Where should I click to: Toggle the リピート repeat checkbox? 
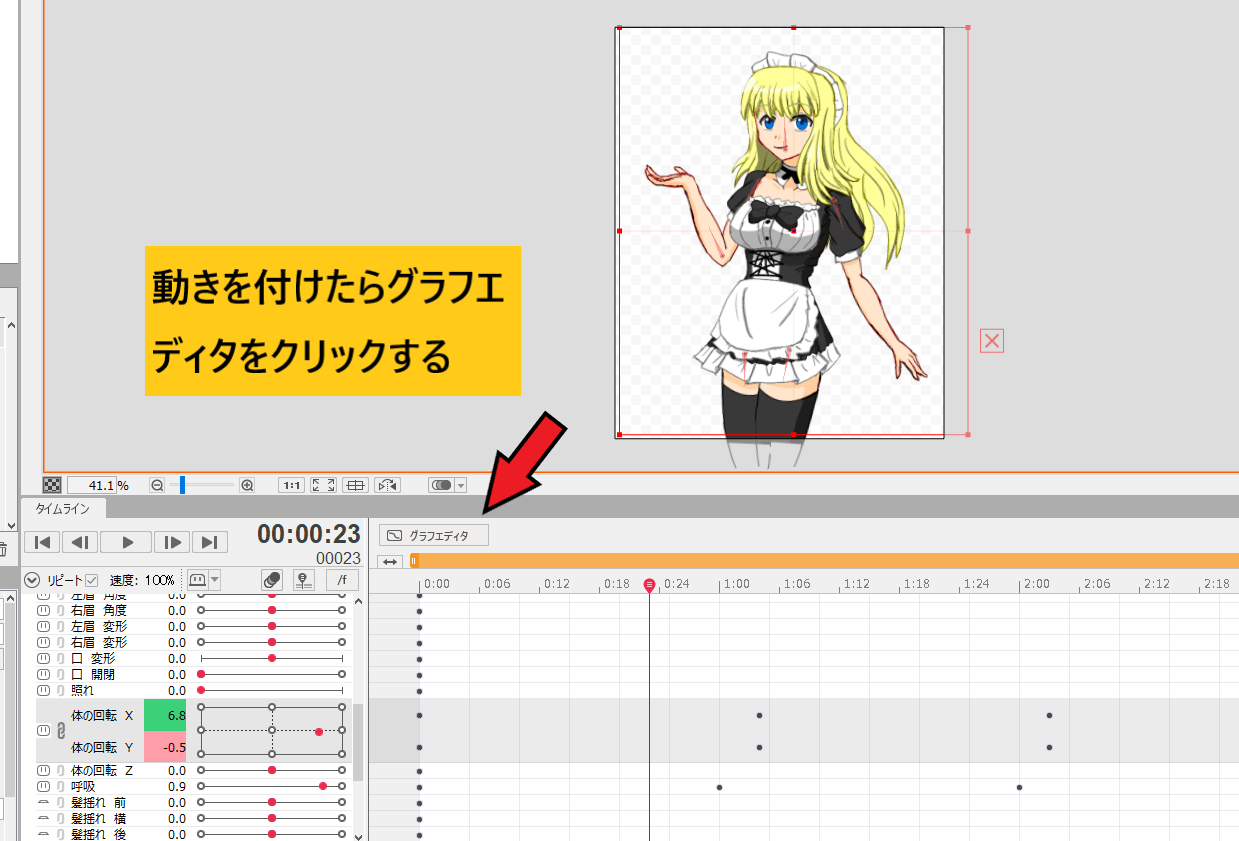91,580
